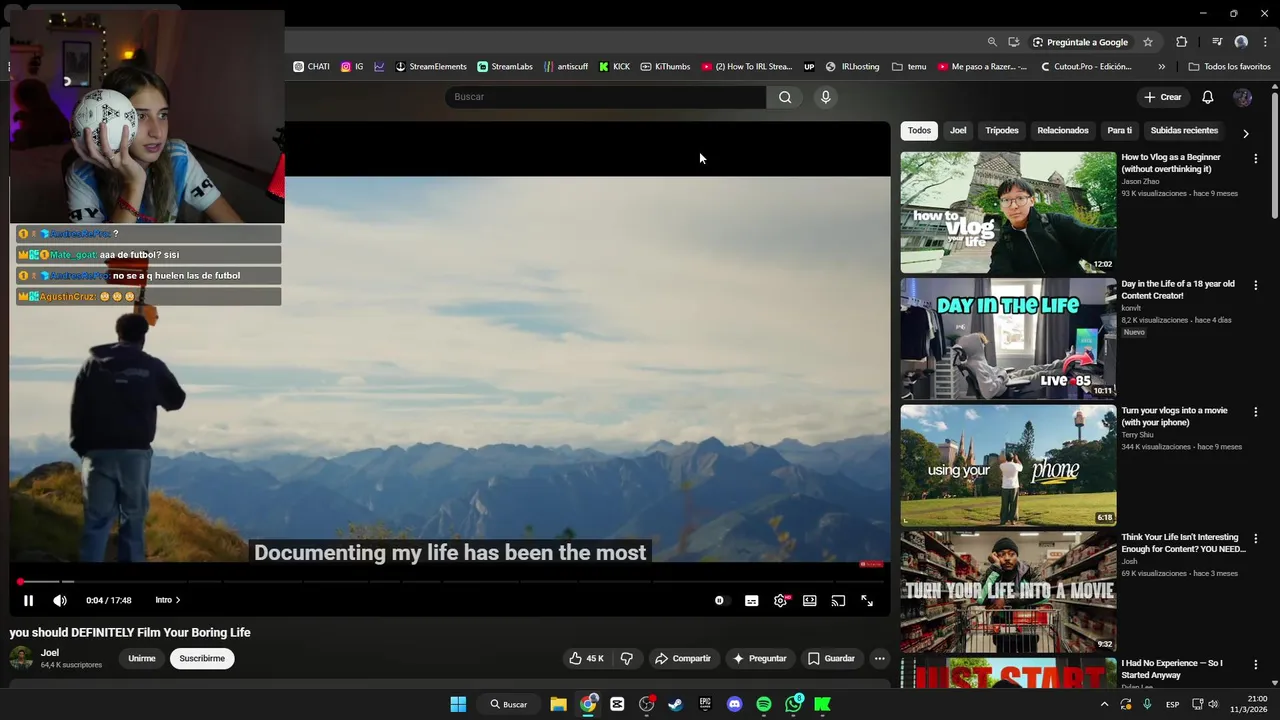Open the YouTube account avatar menu
The image size is (1280, 720).
(1242, 97)
